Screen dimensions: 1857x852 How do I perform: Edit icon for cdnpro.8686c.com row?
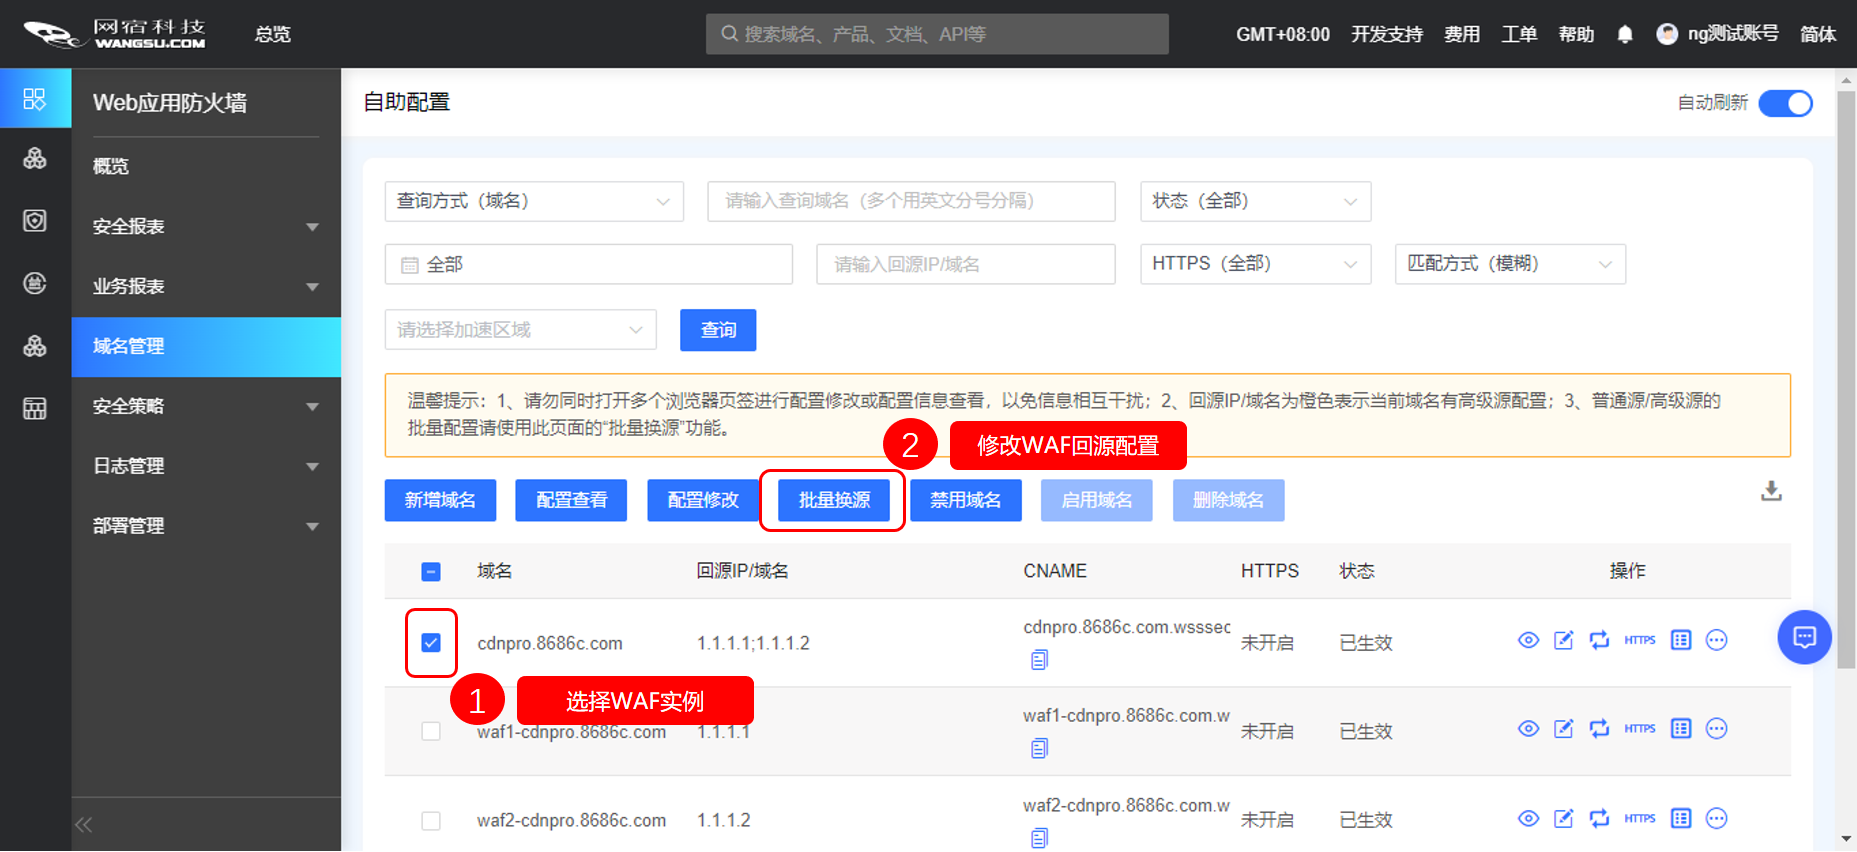click(1564, 640)
